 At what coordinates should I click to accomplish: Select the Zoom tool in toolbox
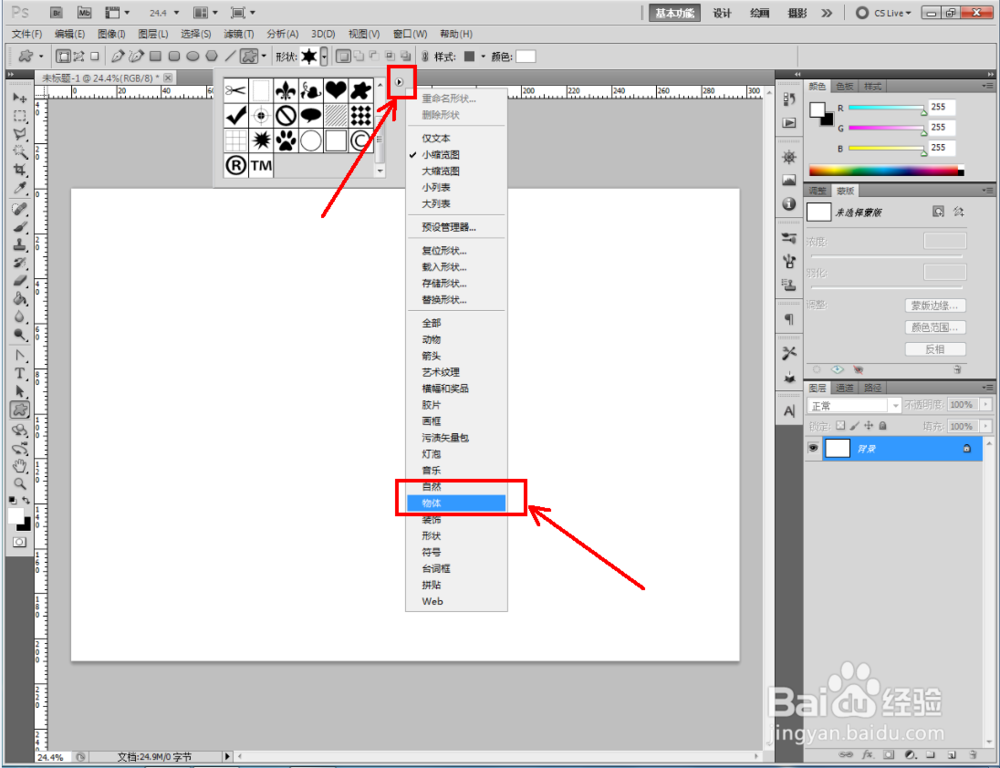point(20,483)
